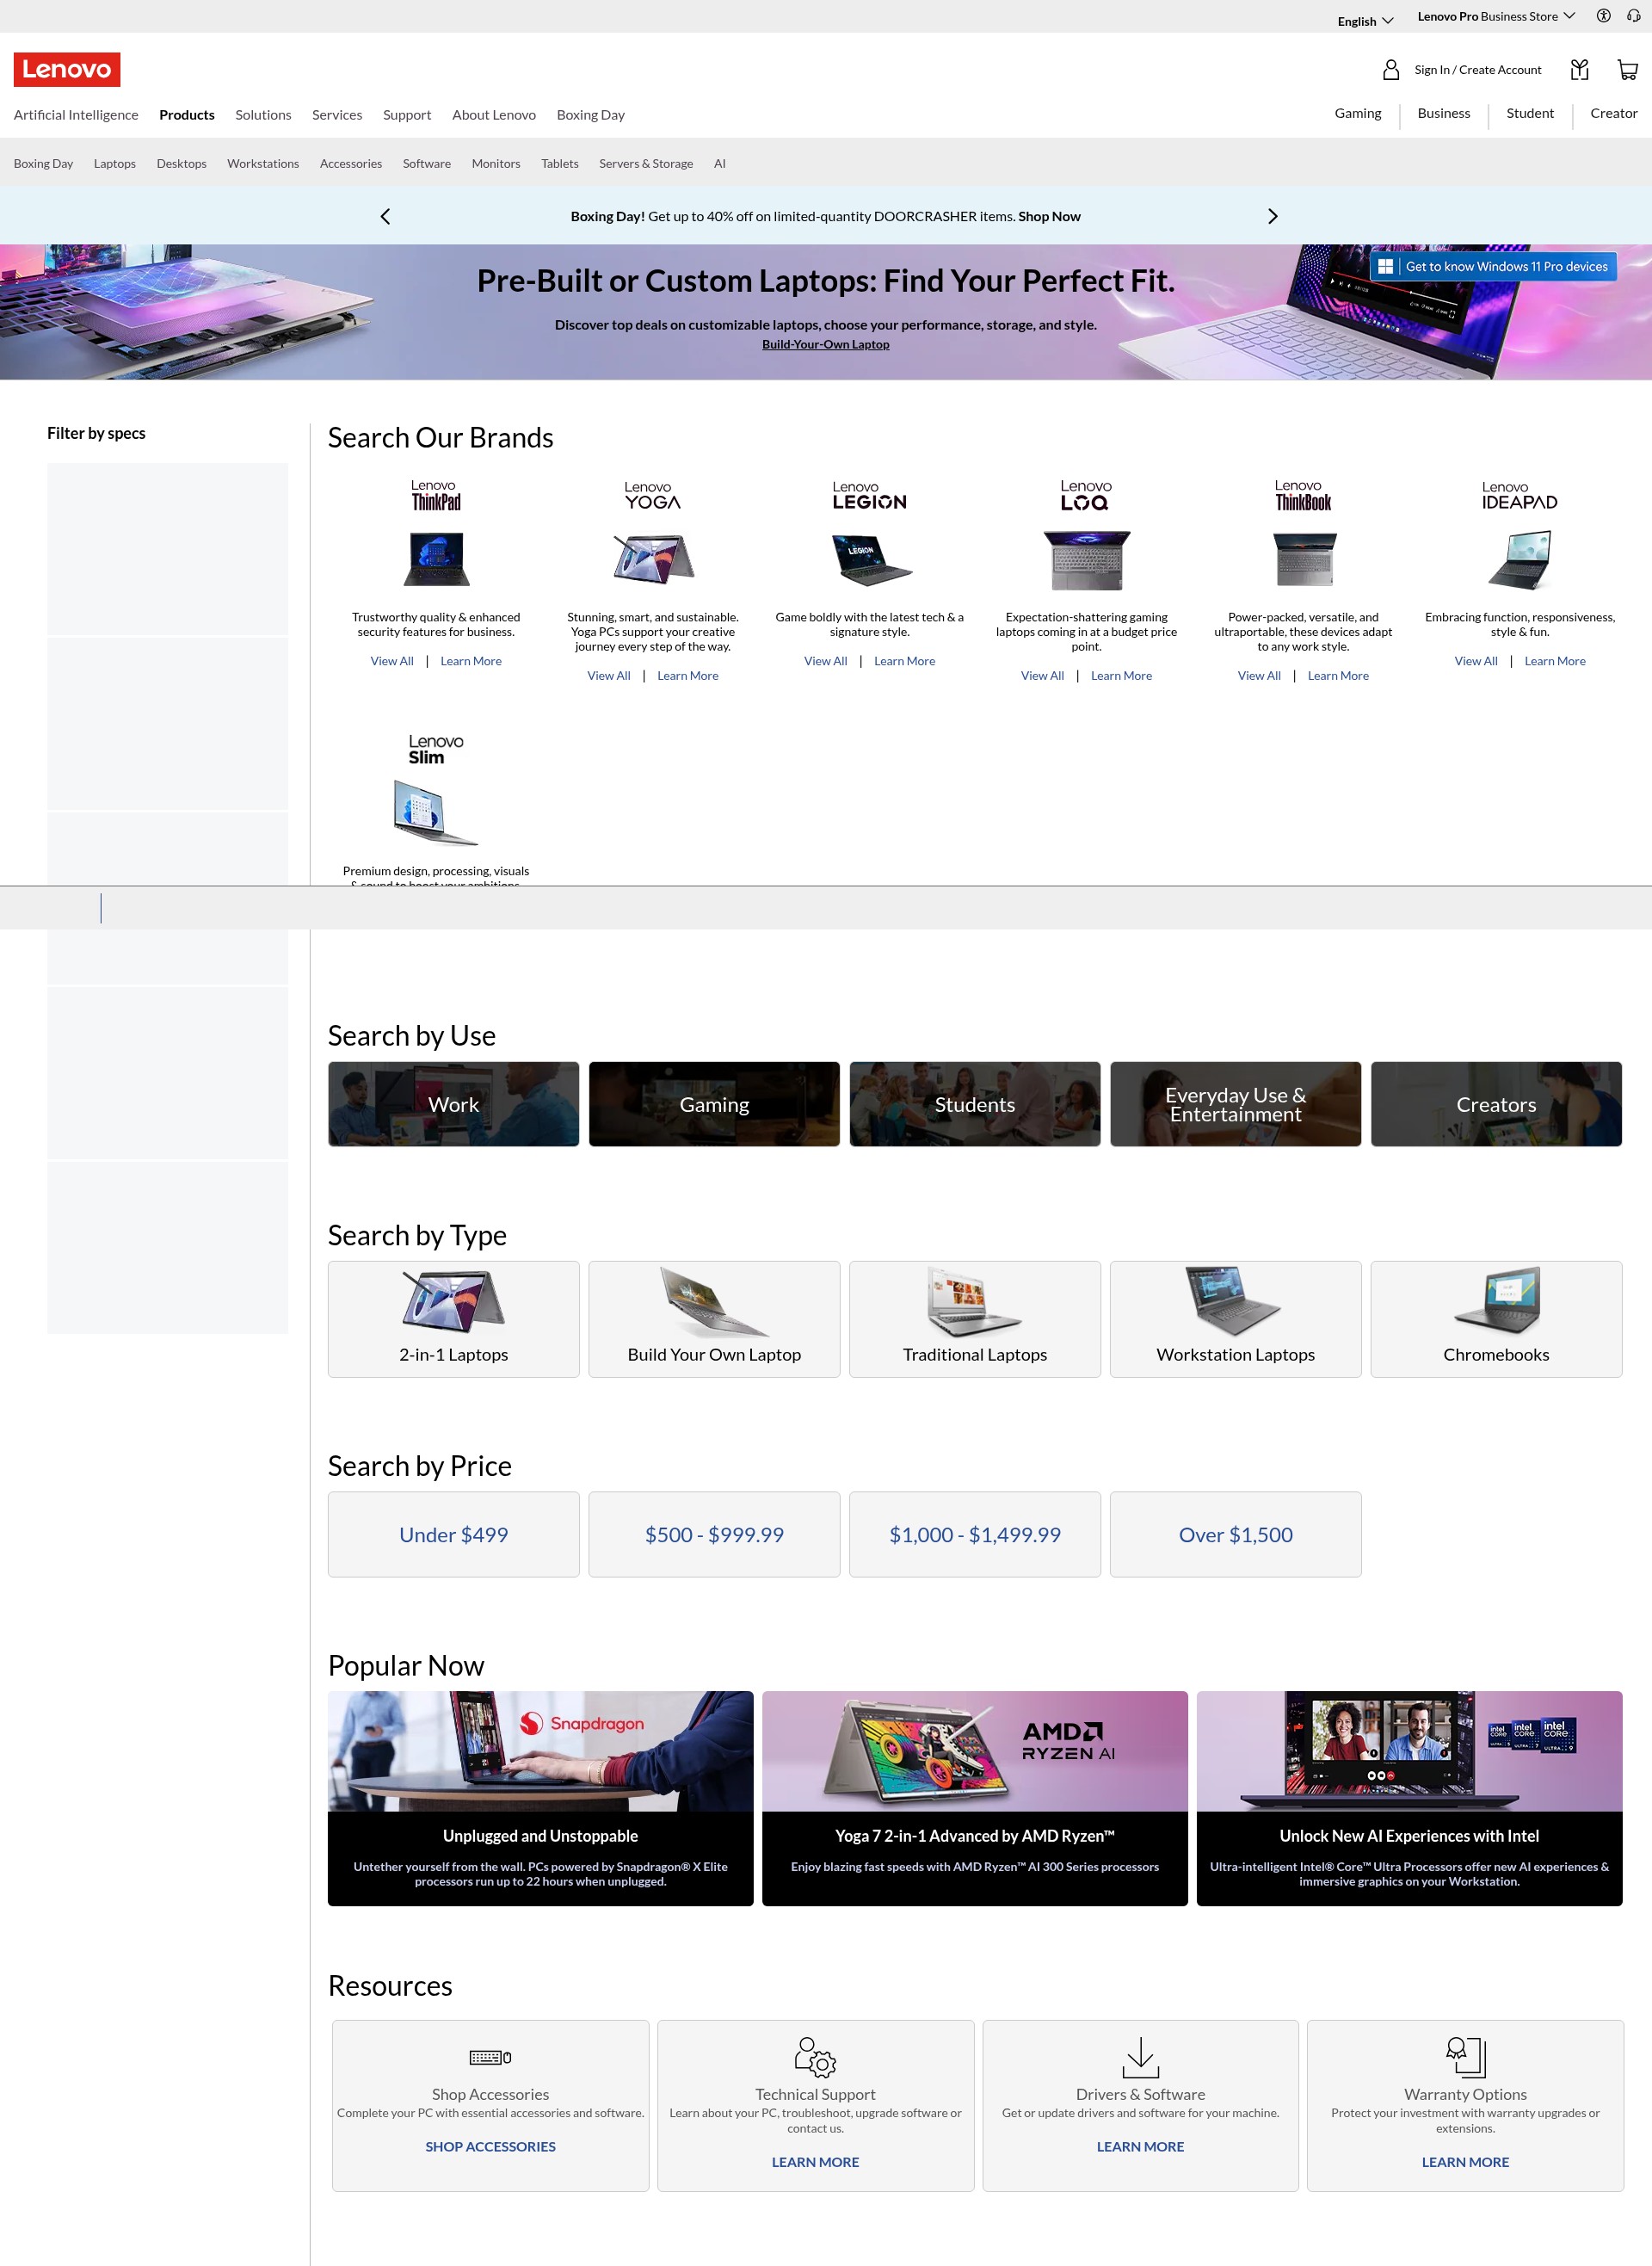Open the user account icon

click(x=1390, y=69)
